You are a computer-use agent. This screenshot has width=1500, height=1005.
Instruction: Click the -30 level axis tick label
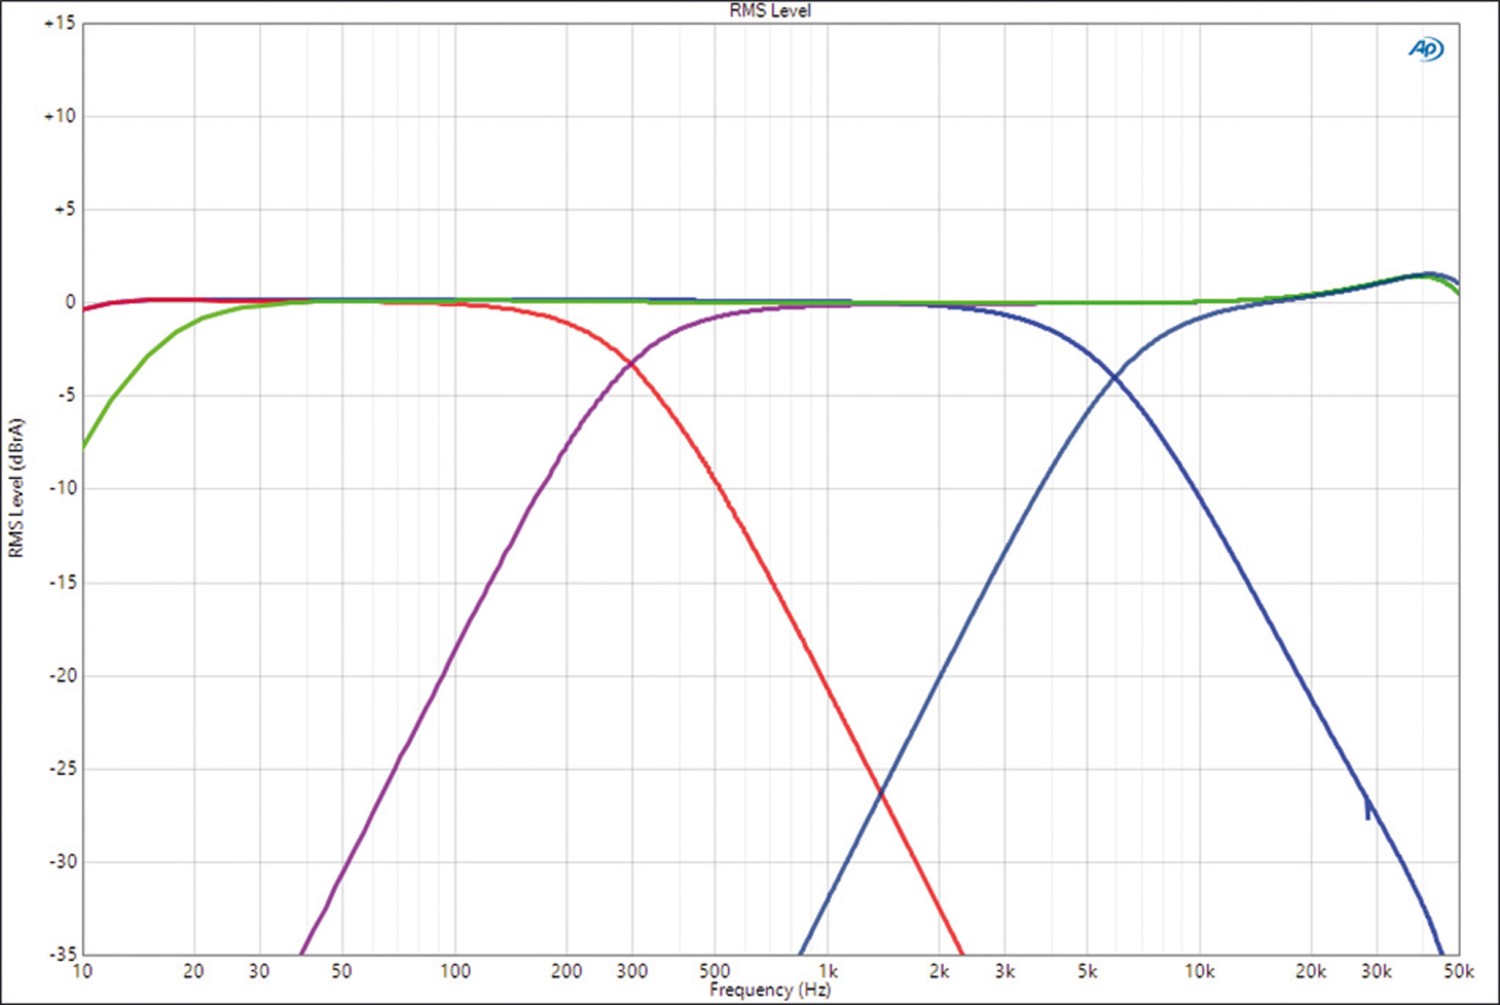[x=62, y=861]
